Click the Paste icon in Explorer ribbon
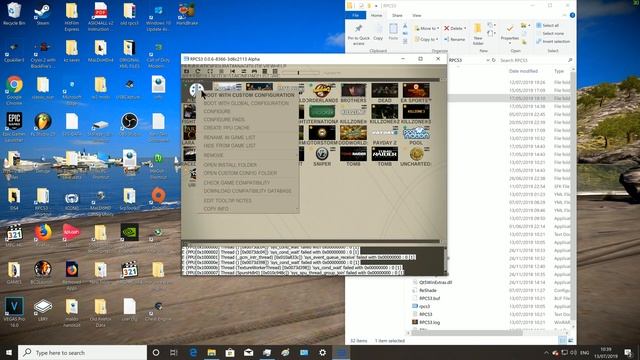This screenshot has height=360, width=640. click(x=393, y=32)
